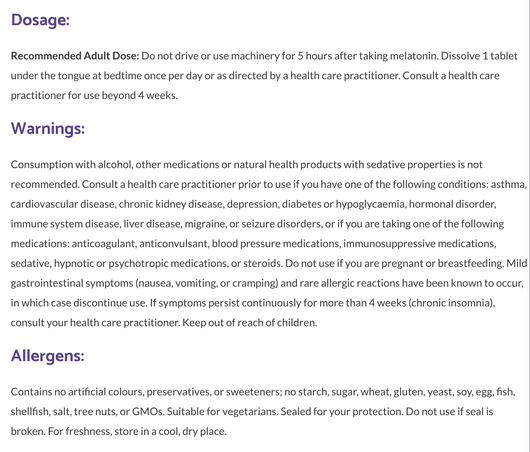The height and width of the screenshot is (452, 530).
Task: Click the word GMOs in Allergens
Action: [x=148, y=411]
